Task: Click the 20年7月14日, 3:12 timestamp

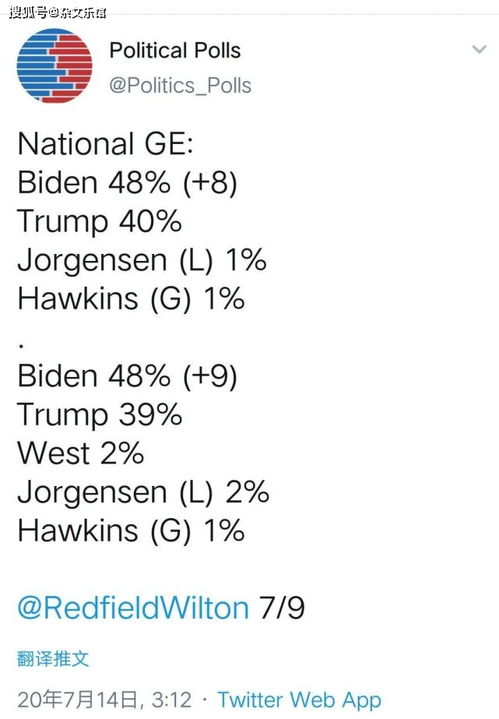Action: (x=105, y=700)
